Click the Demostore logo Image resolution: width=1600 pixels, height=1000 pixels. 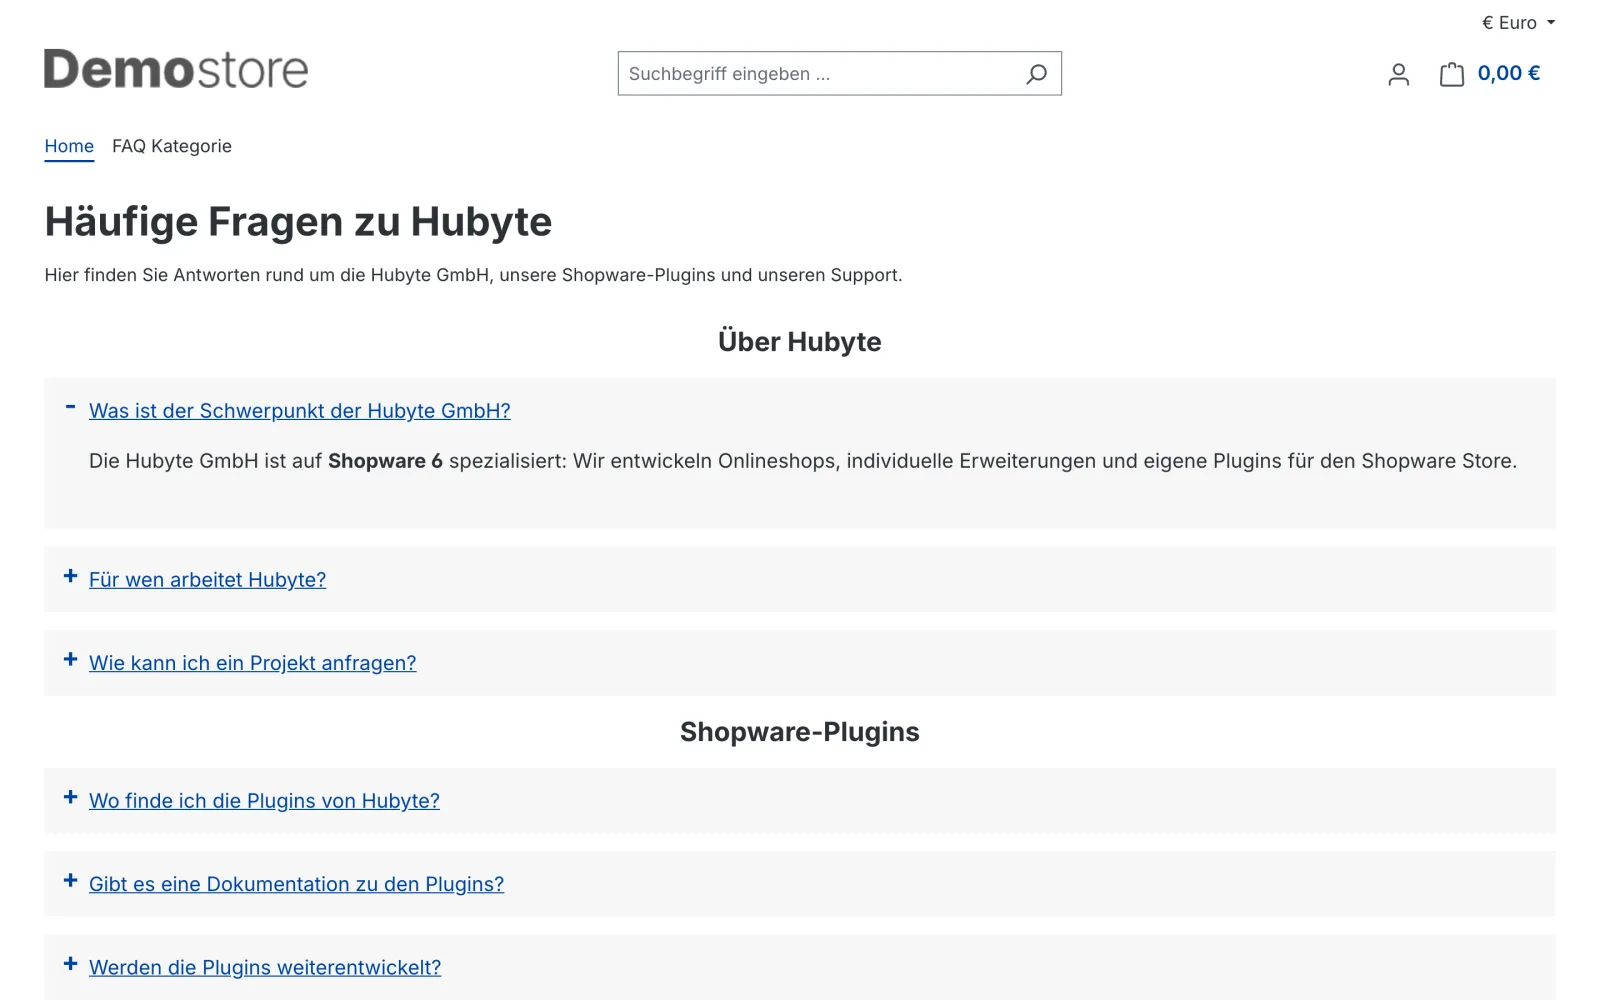pos(176,69)
